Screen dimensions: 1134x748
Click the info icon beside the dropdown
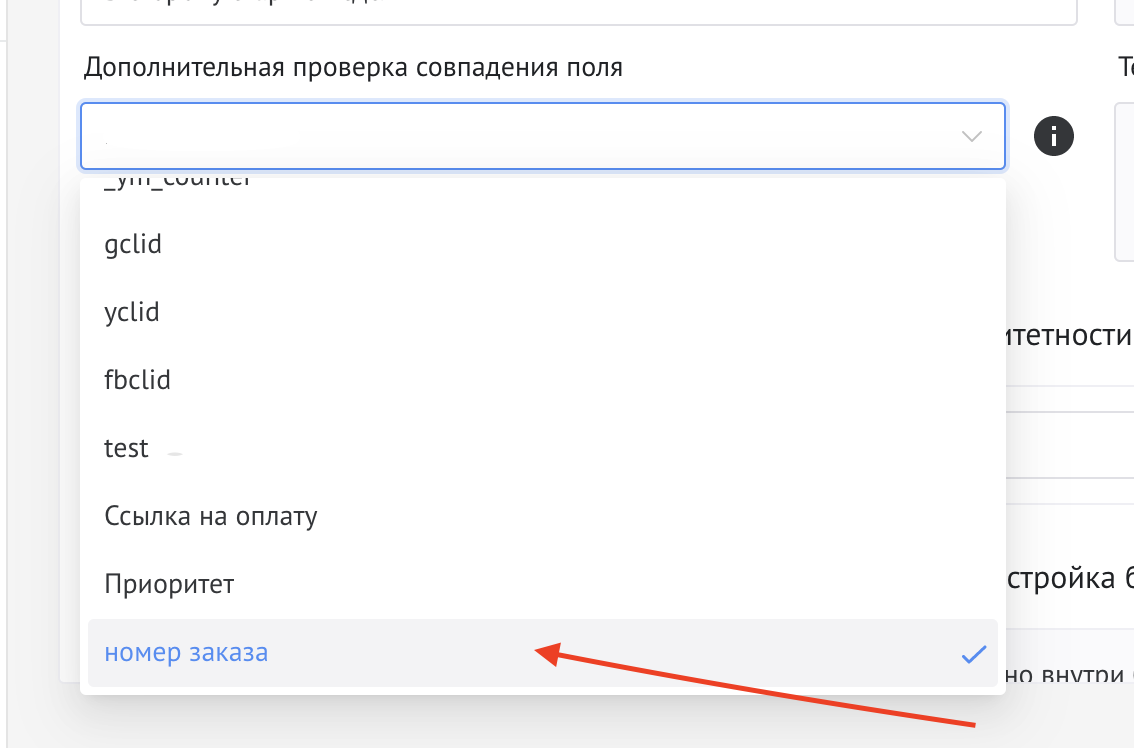1053,136
